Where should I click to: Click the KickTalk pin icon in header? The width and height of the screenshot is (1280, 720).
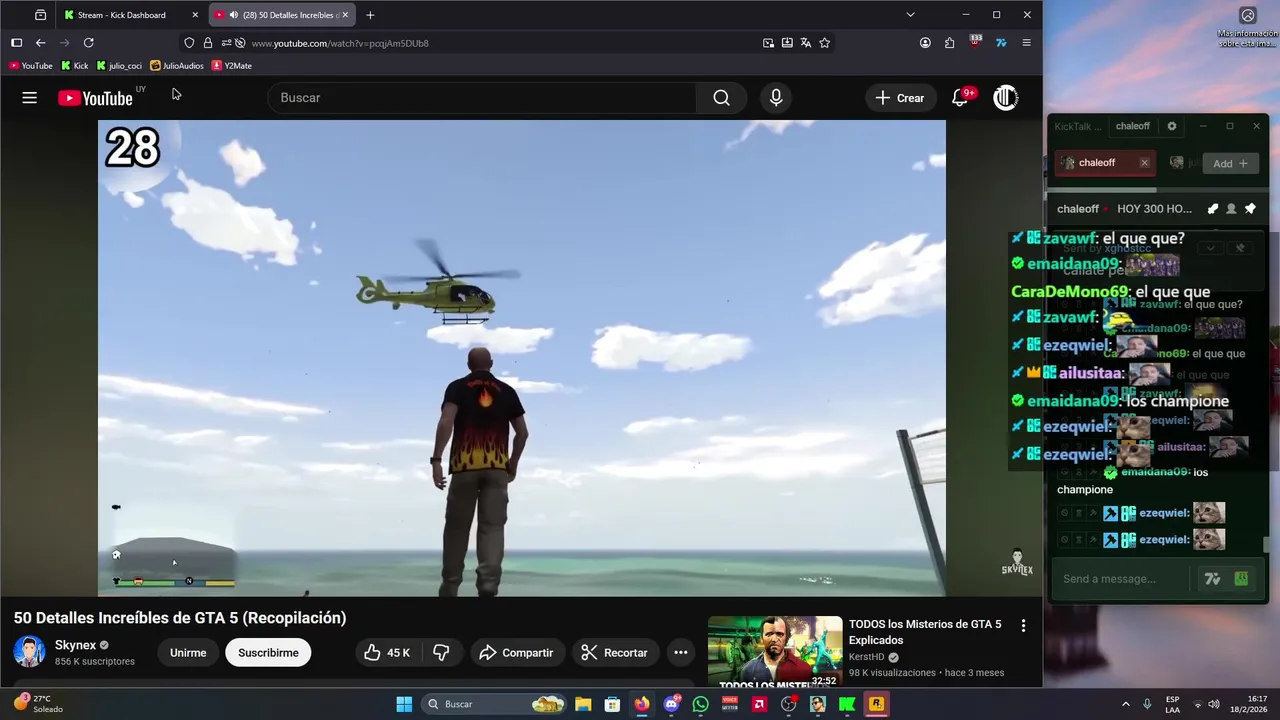[1250, 209]
